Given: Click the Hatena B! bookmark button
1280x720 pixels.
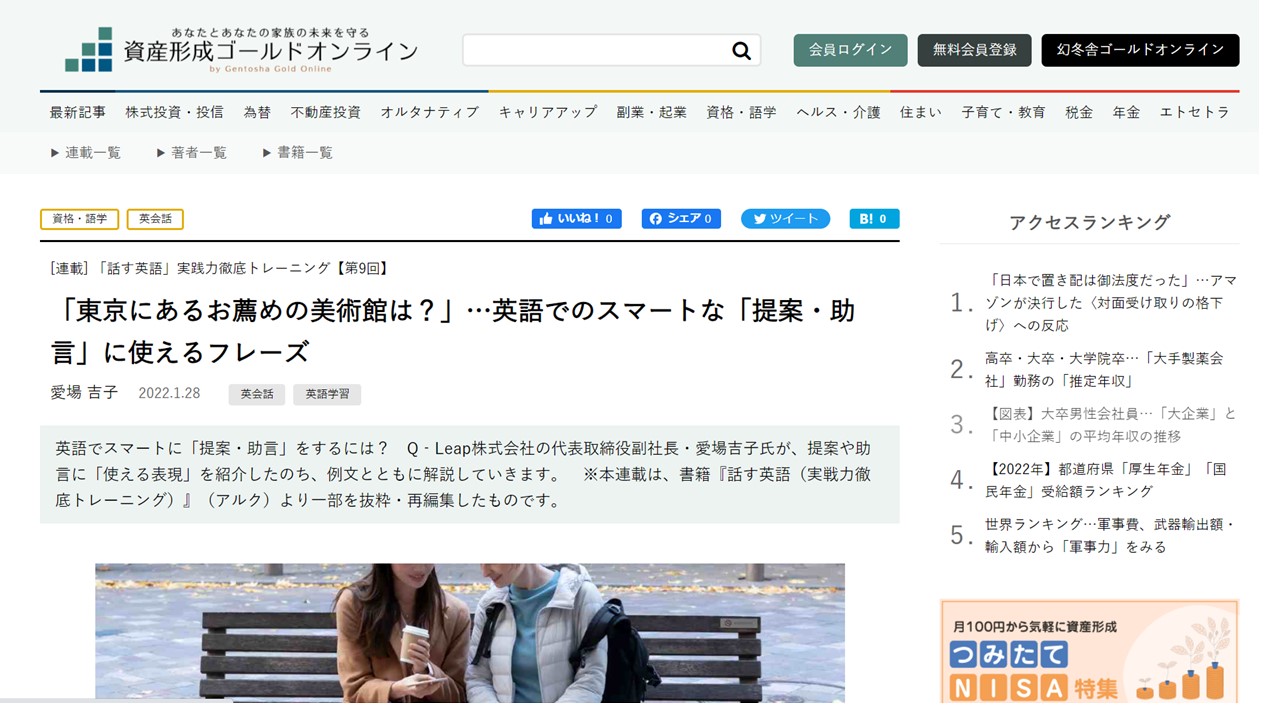Looking at the screenshot, I should [874, 219].
